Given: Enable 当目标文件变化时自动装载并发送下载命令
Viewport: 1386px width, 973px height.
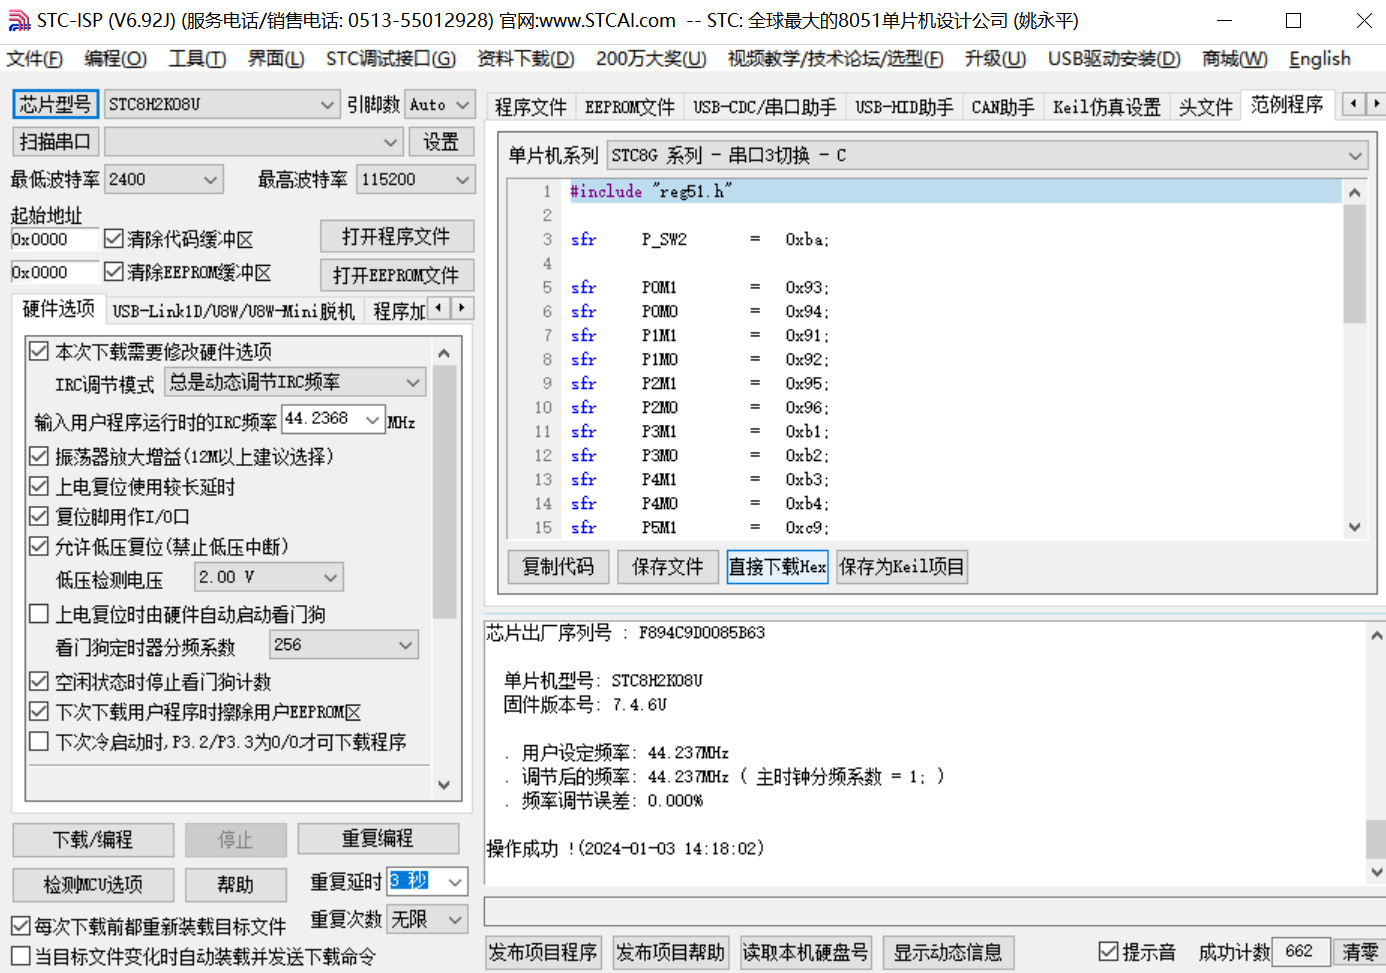Looking at the screenshot, I should (20, 956).
